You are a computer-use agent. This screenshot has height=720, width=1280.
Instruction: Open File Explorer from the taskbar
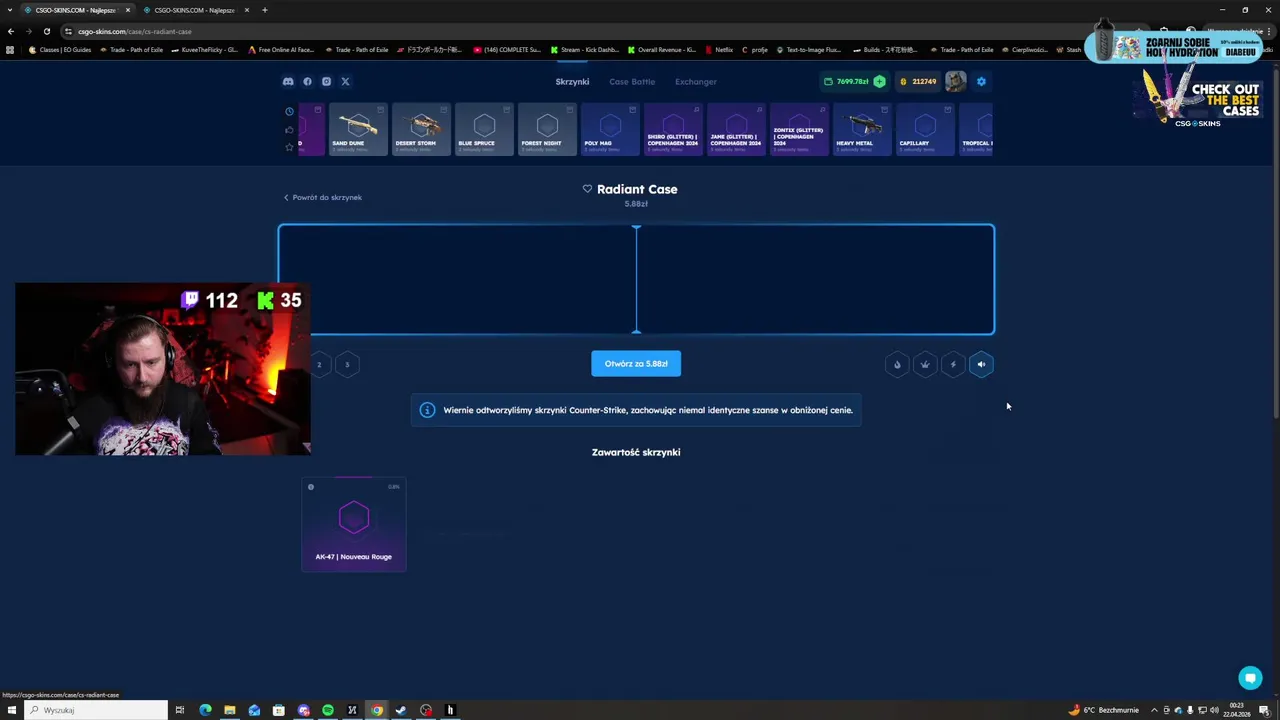[230, 710]
